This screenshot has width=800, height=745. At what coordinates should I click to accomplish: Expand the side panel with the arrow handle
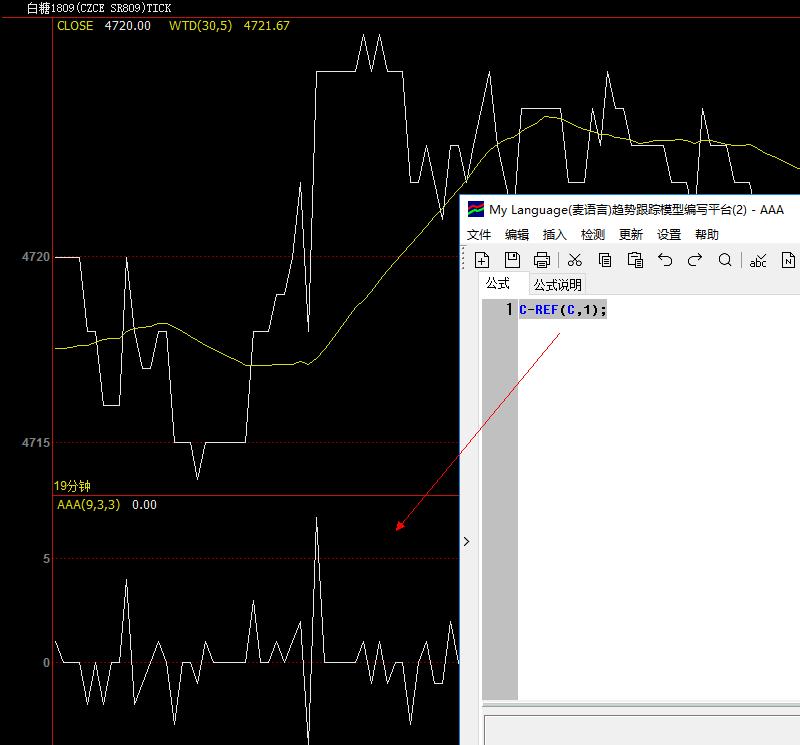[x=466, y=541]
